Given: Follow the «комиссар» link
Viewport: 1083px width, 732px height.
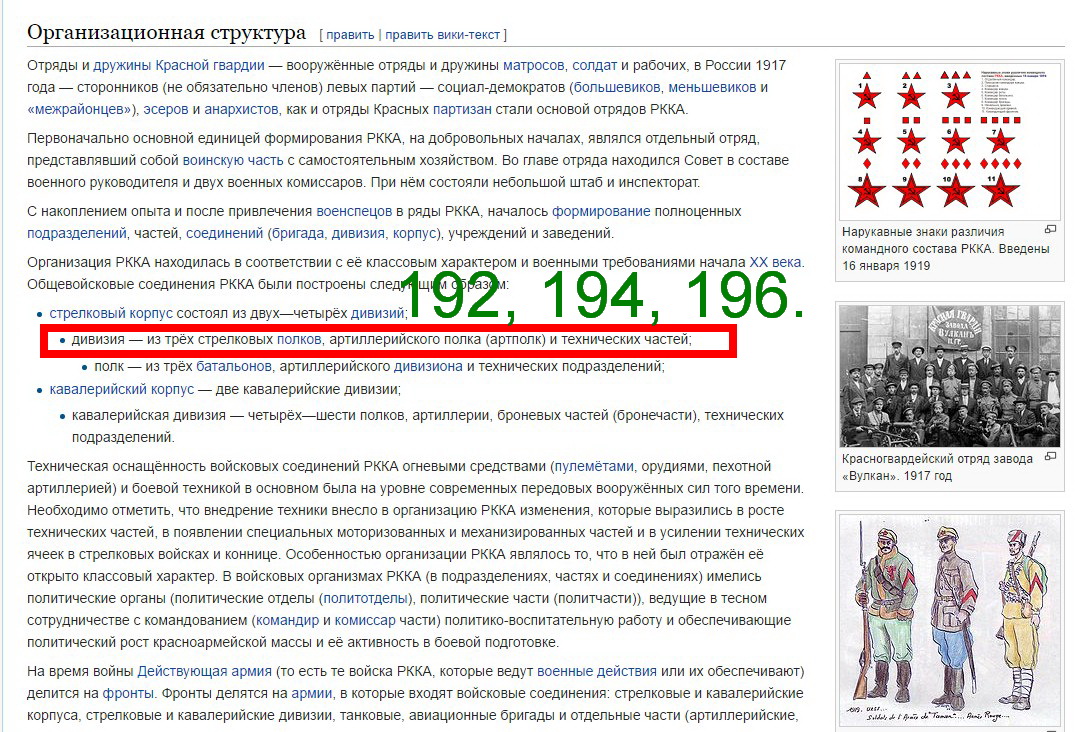Looking at the screenshot, I should [x=365, y=621].
